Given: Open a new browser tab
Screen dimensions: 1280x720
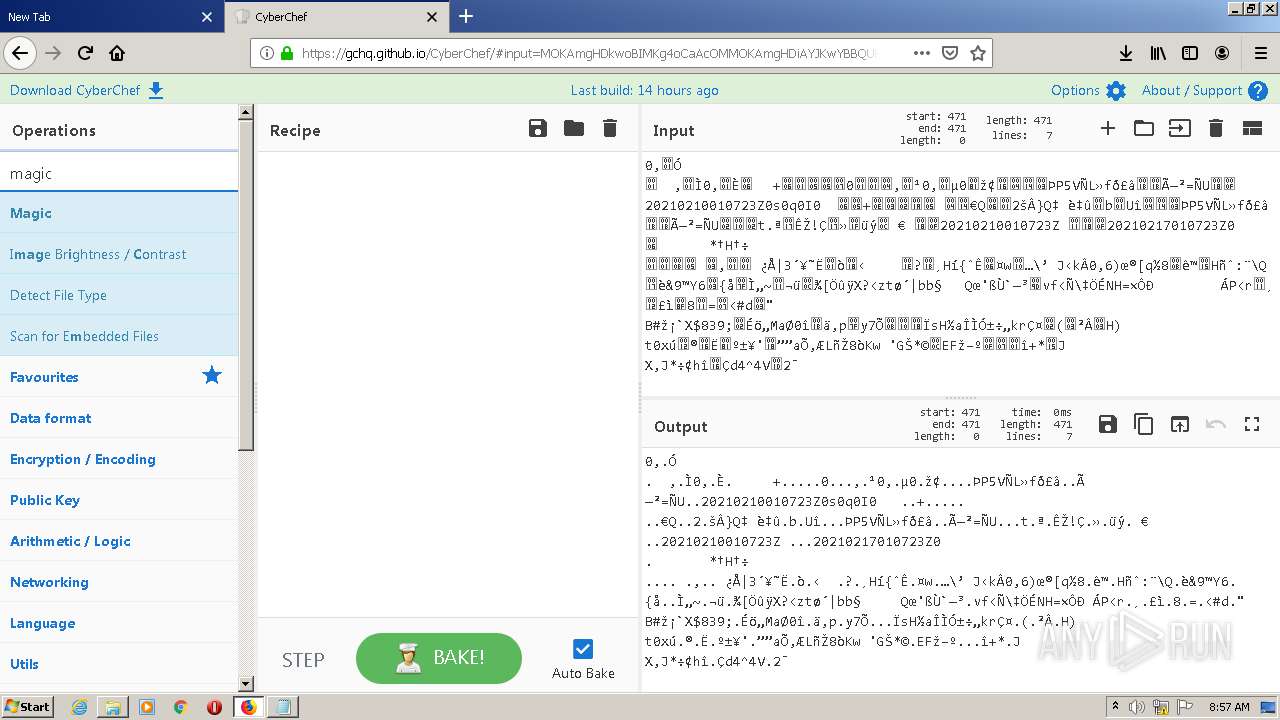Looking at the screenshot, I should [466, 16].
